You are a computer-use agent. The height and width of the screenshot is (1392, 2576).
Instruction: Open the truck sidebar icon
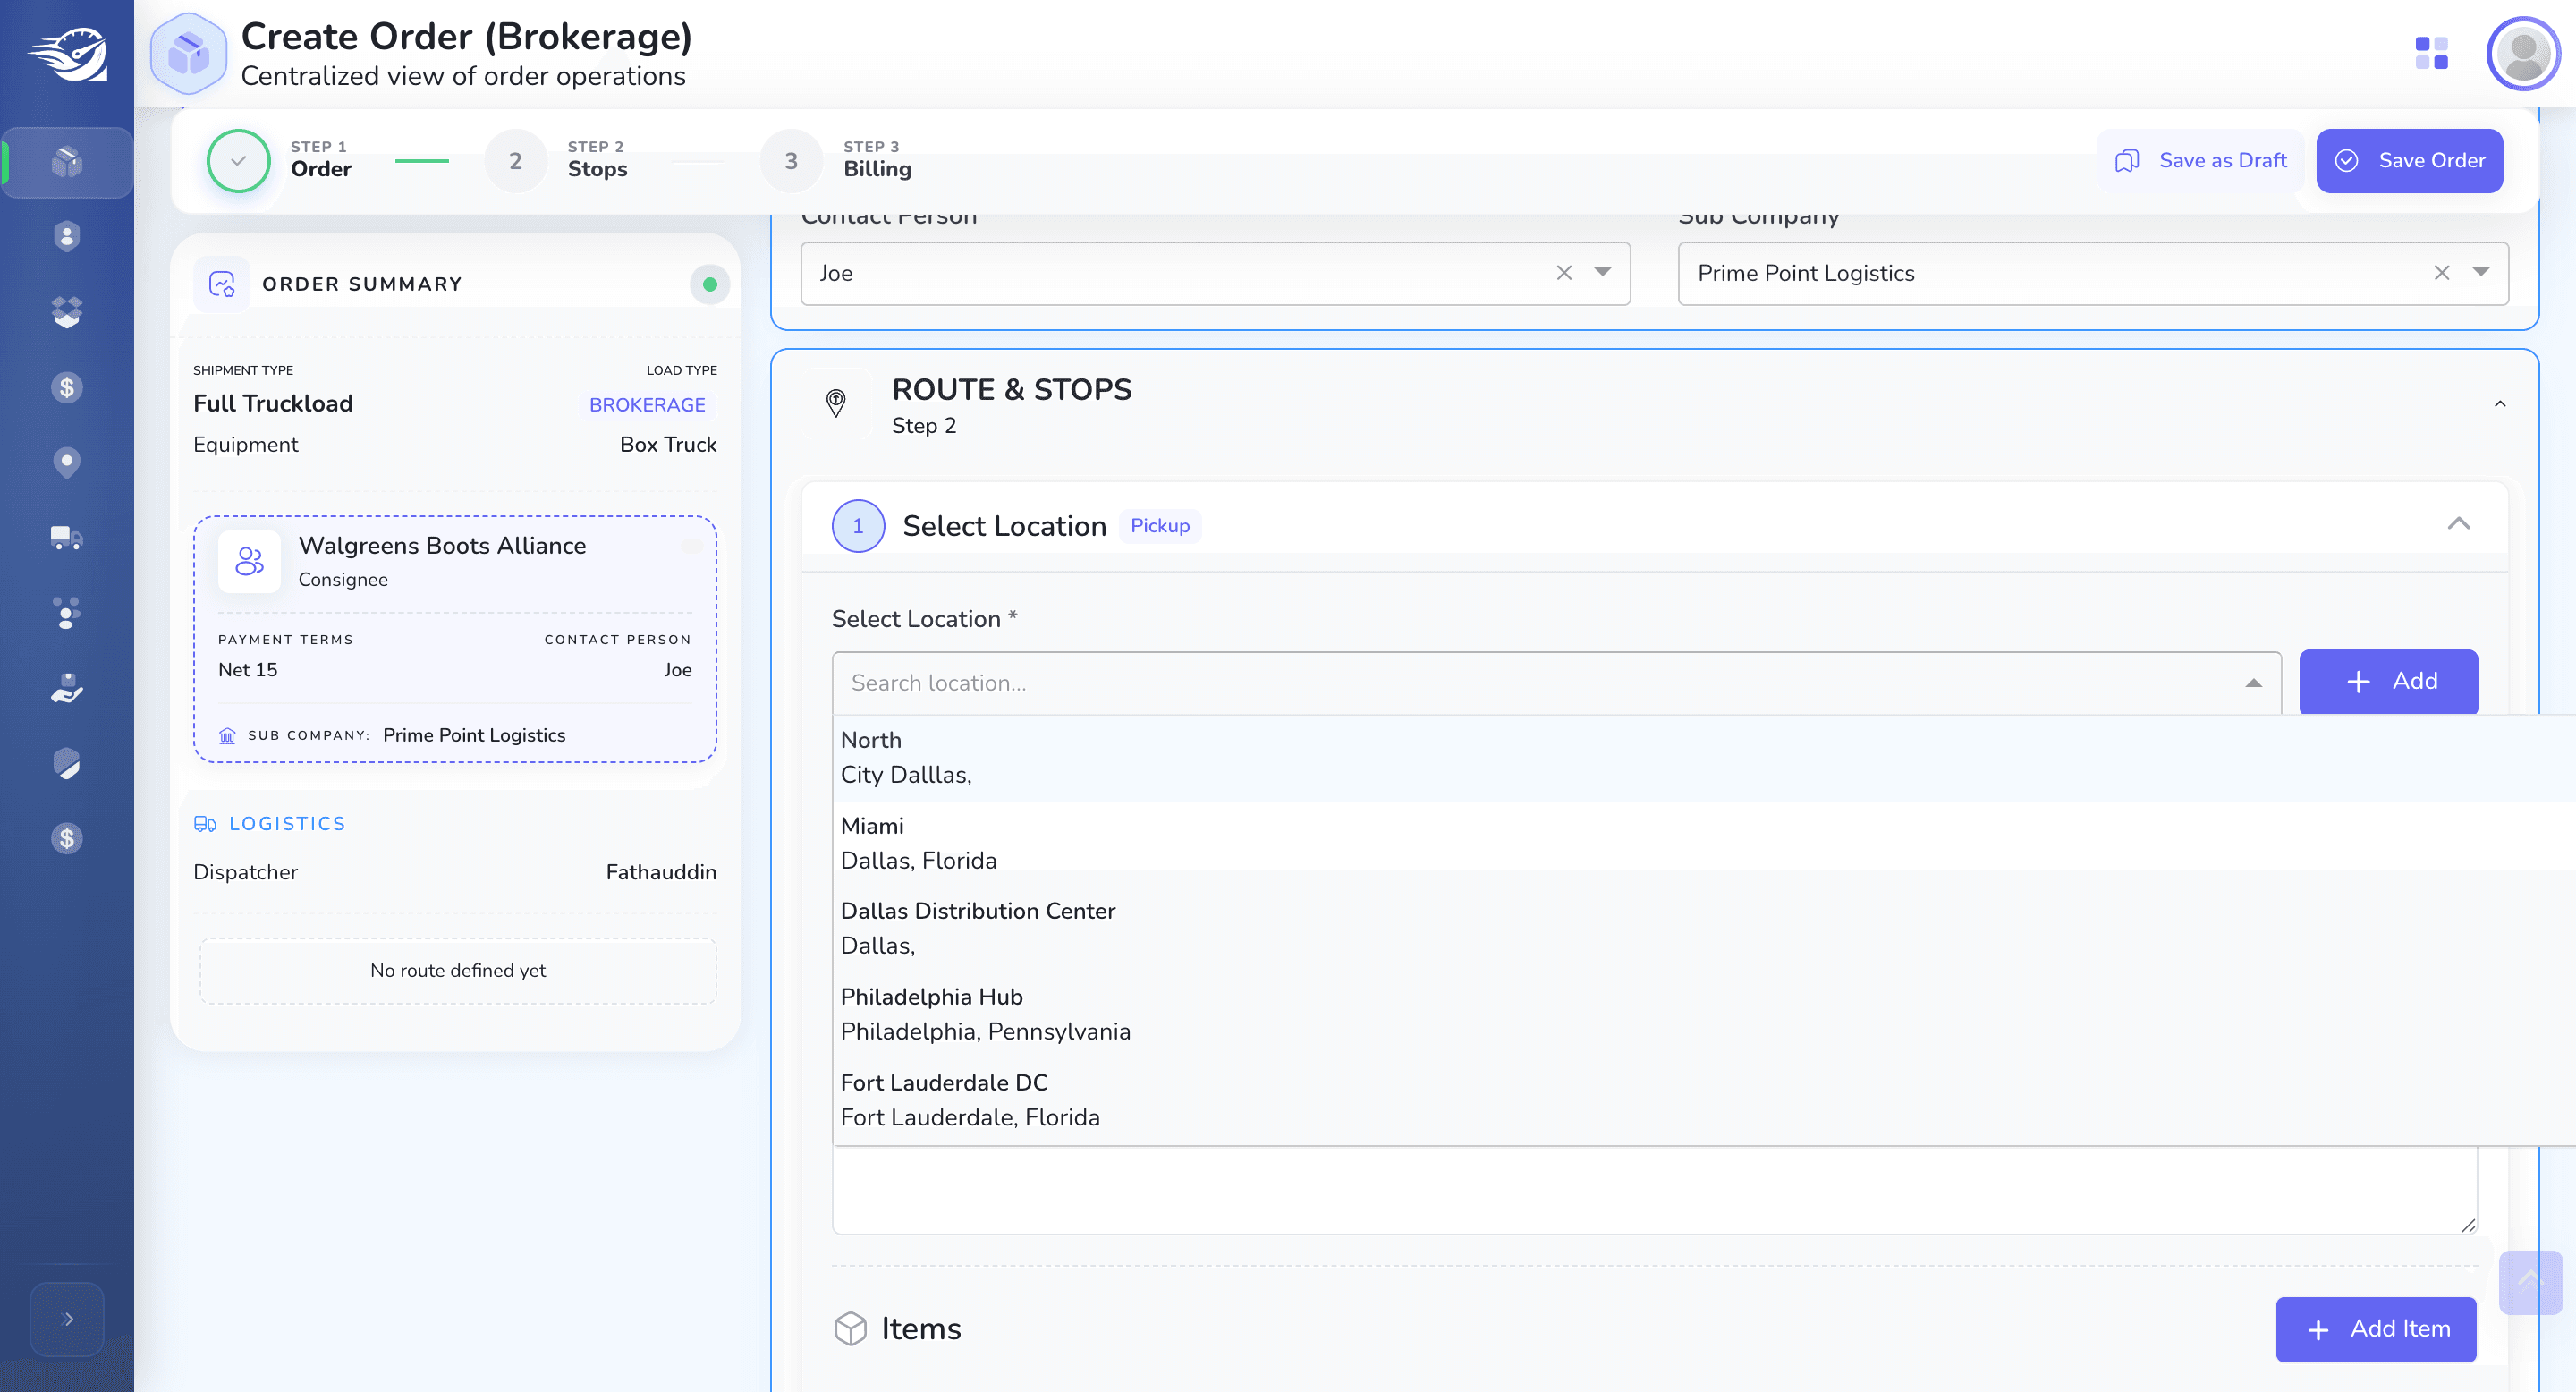[66, 537]
